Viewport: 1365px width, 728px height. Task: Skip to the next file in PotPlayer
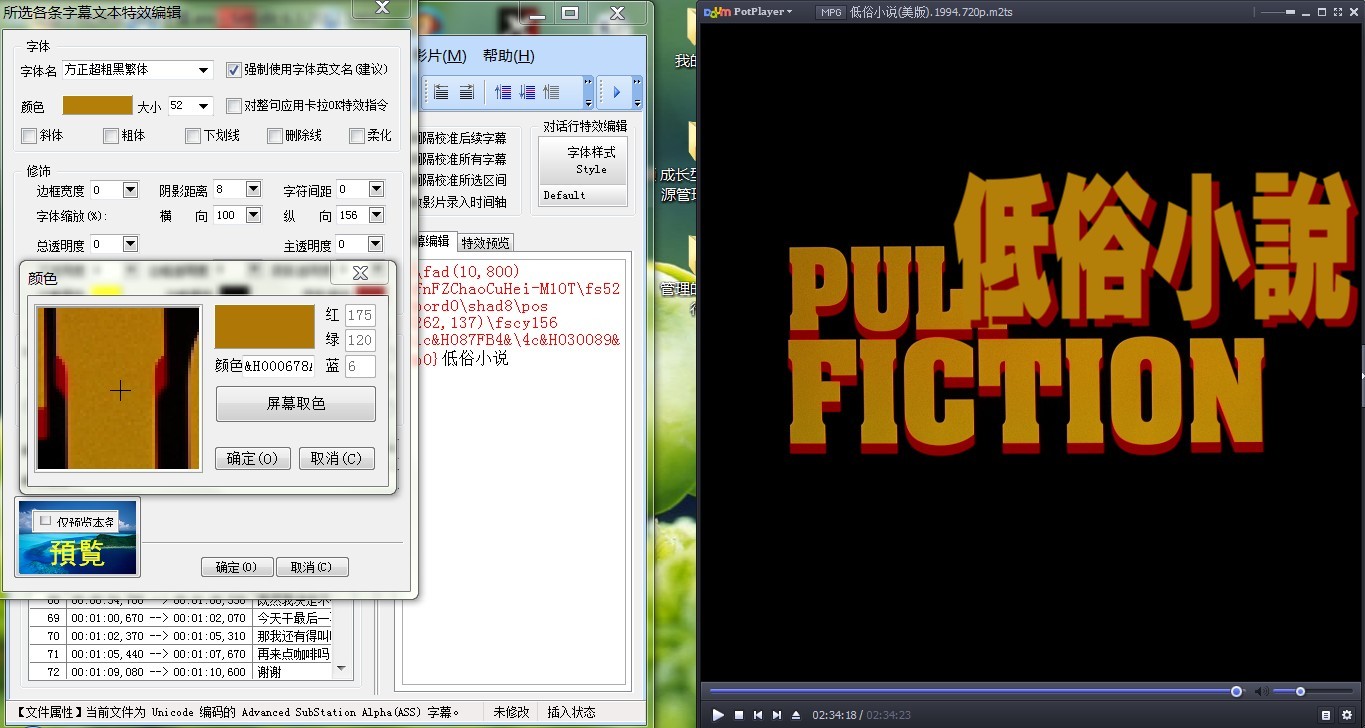(777, 715)
